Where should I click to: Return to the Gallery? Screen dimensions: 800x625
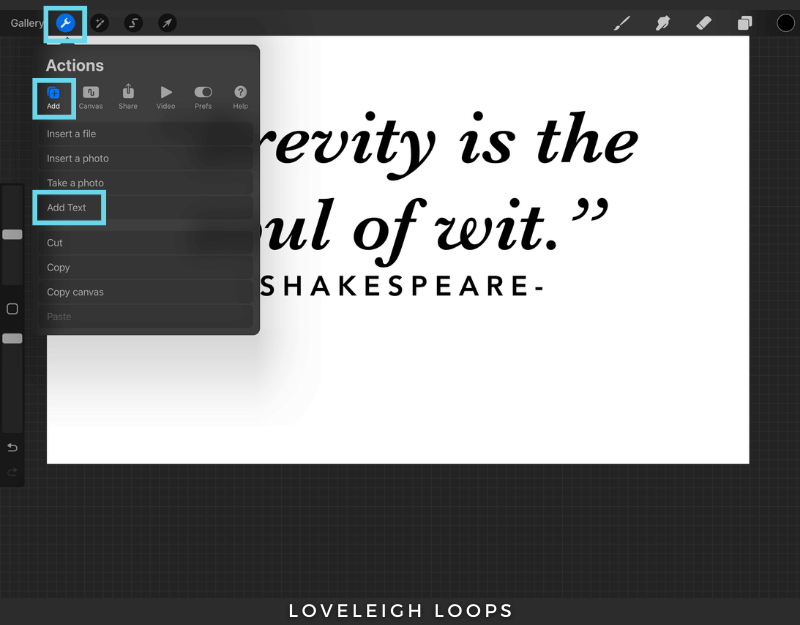pyautogui.click(x=24, y=22)
